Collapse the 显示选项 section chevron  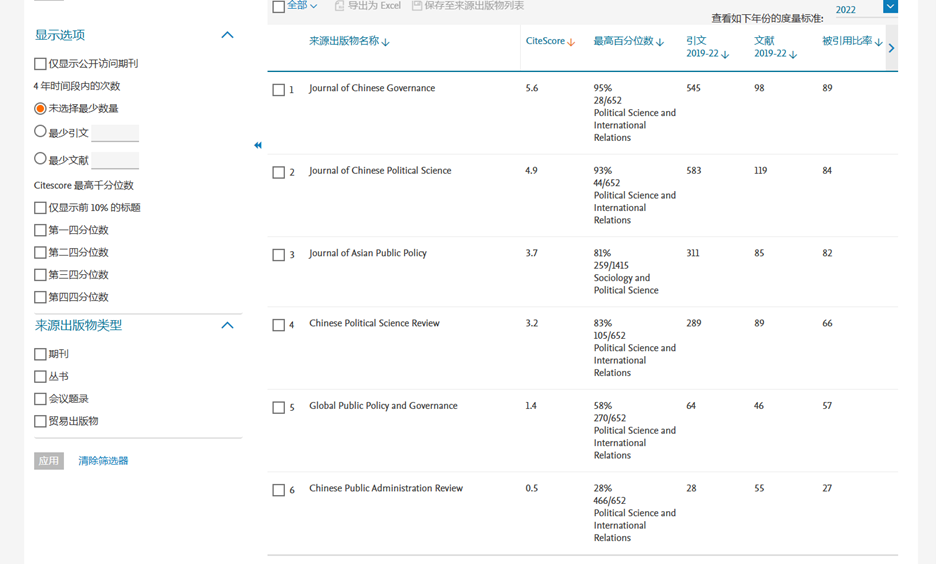click(227, 35)
